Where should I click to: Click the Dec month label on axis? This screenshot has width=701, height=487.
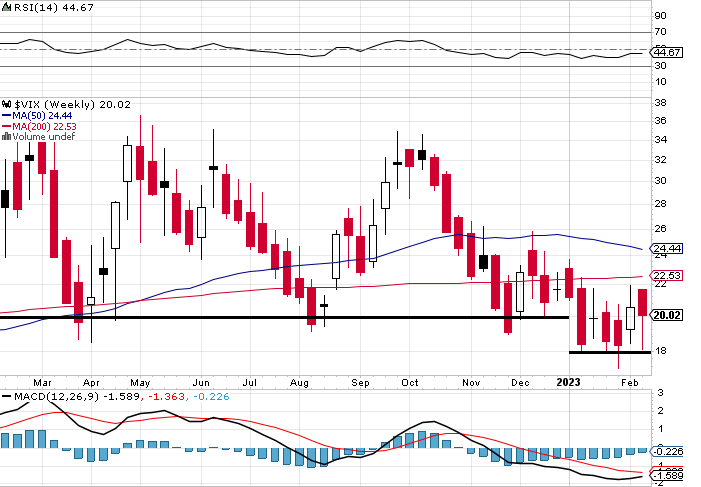click(x=520, y=383)
